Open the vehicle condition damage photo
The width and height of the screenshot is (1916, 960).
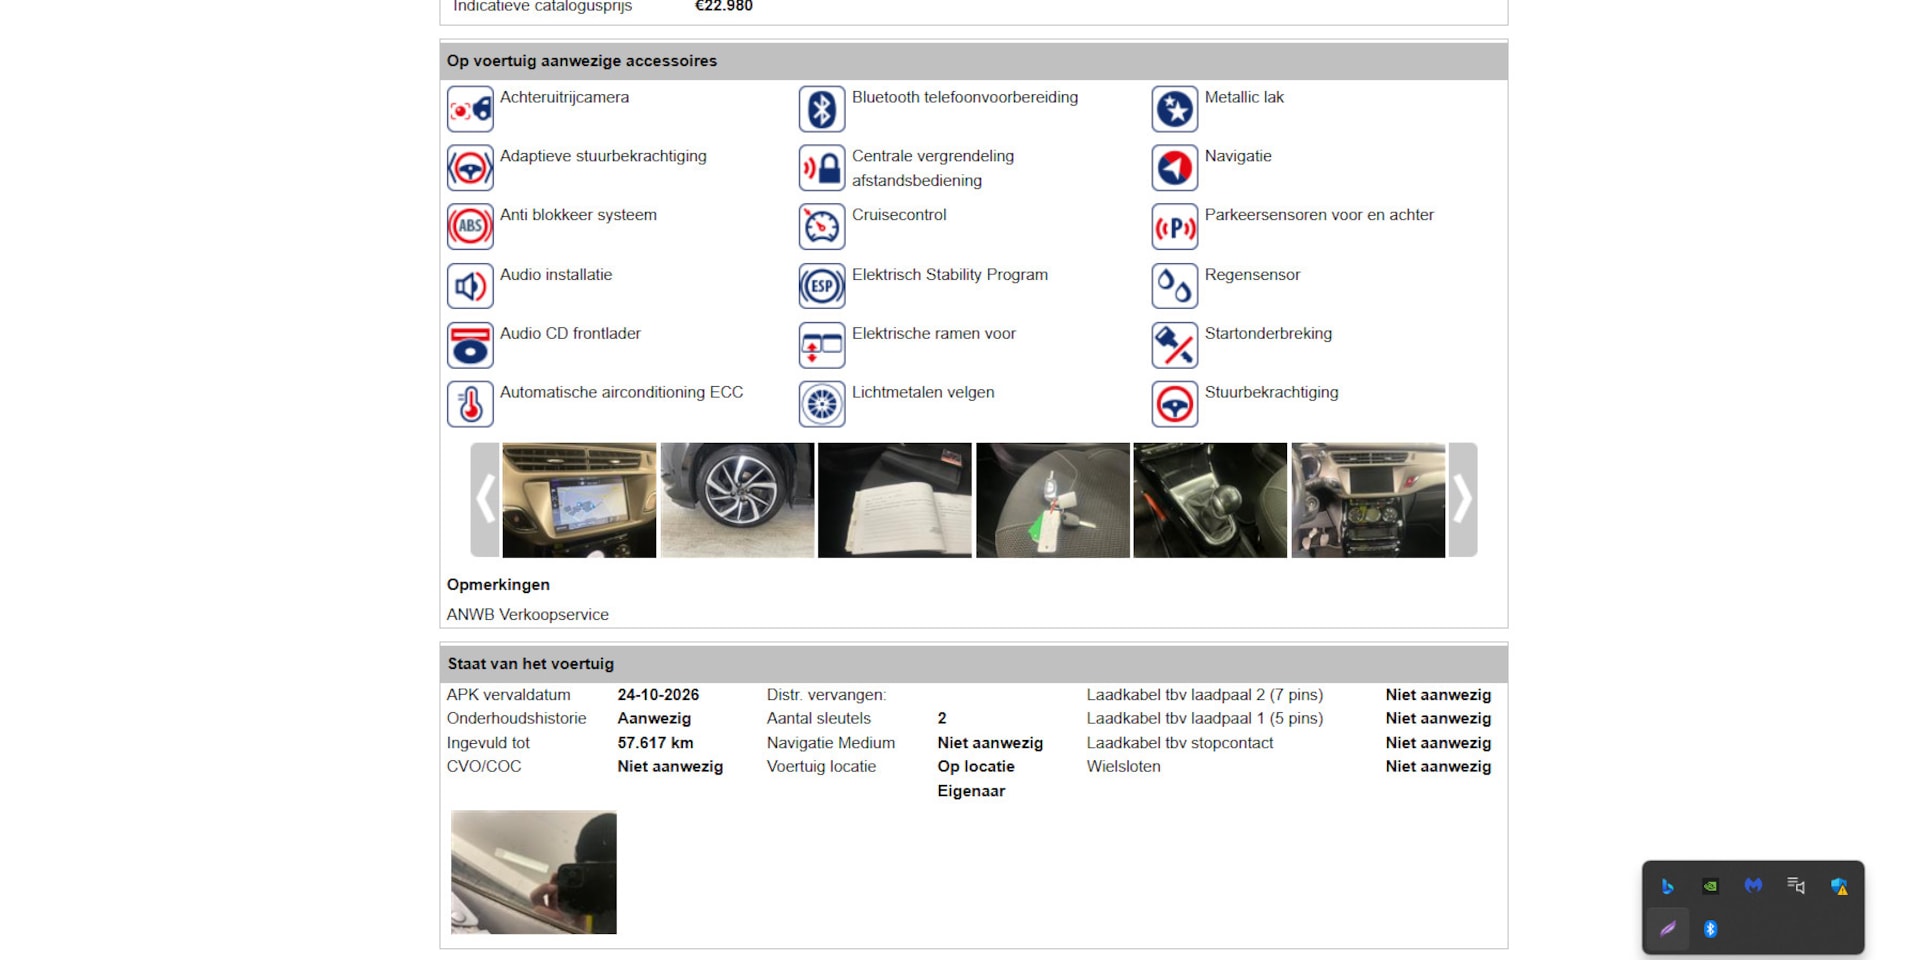tap(533, 872)
